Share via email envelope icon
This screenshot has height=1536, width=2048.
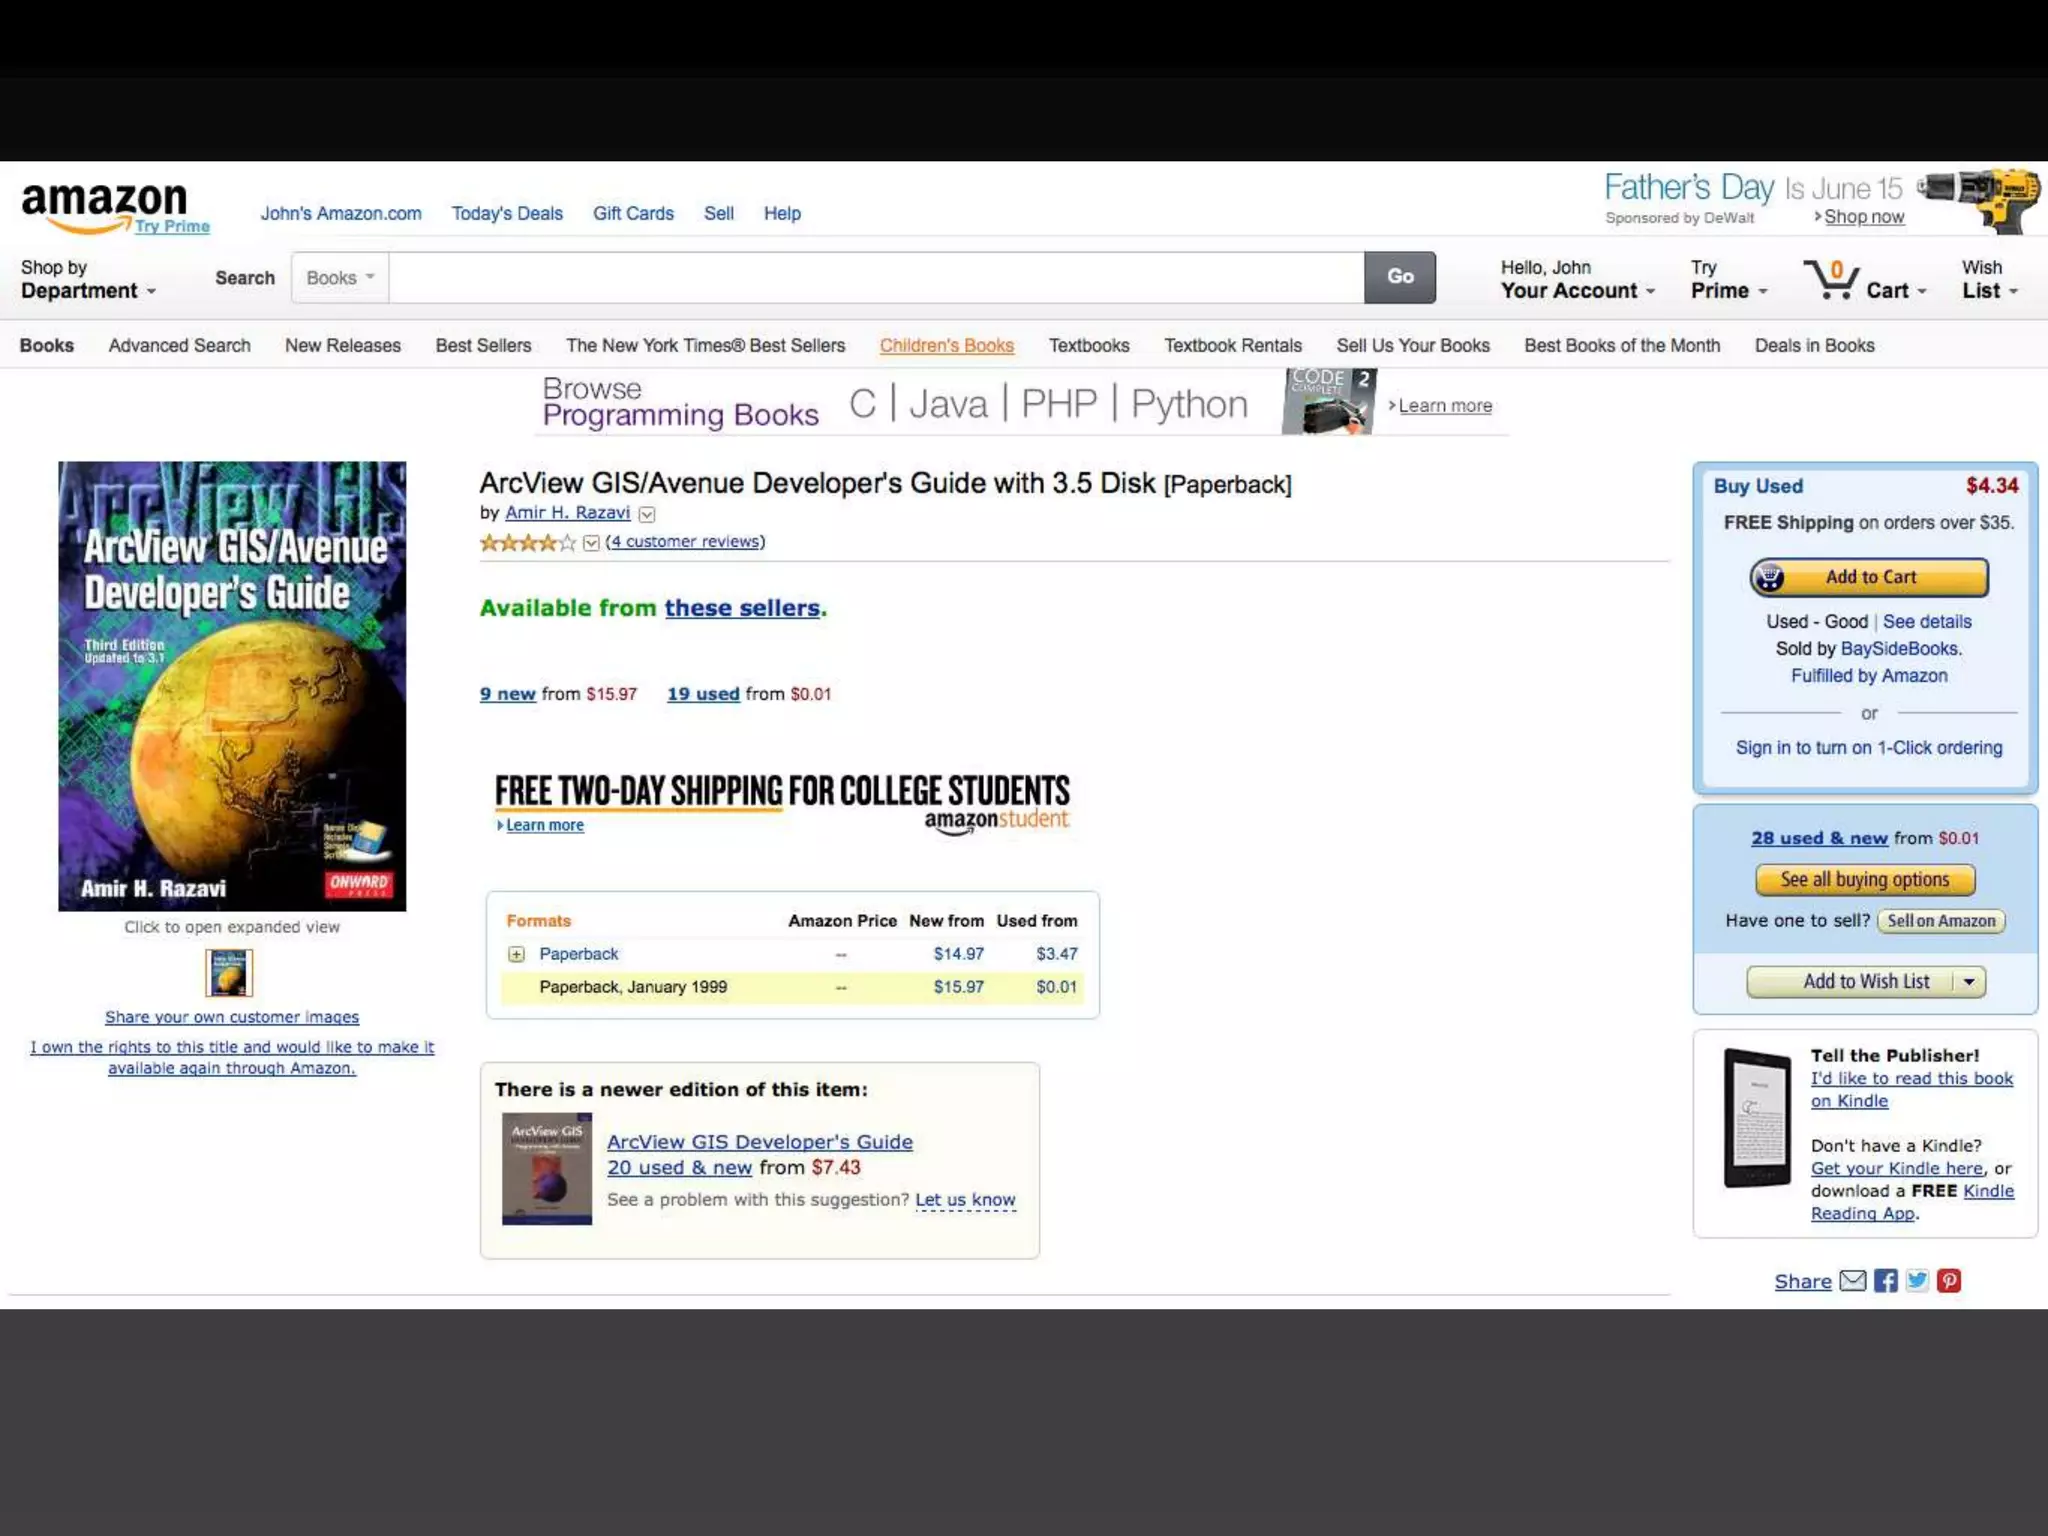tap(1852, 1281)
